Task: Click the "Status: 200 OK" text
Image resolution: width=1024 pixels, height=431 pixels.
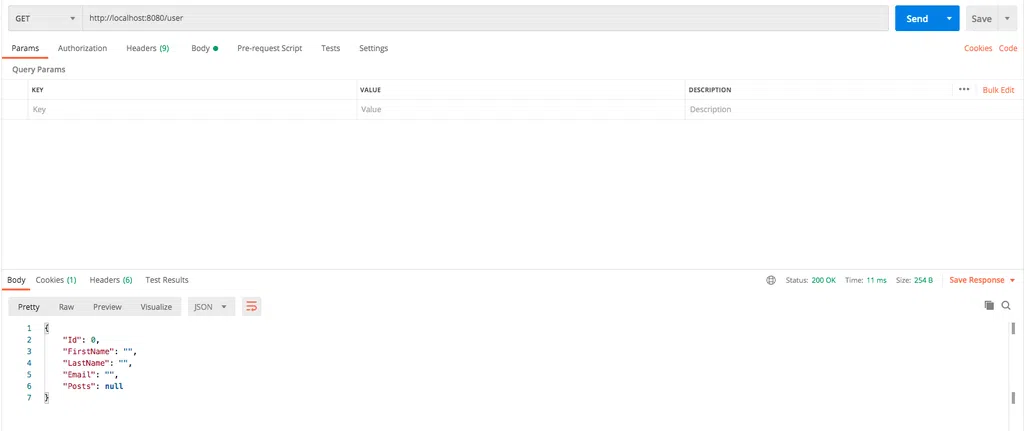Action: 810,280
